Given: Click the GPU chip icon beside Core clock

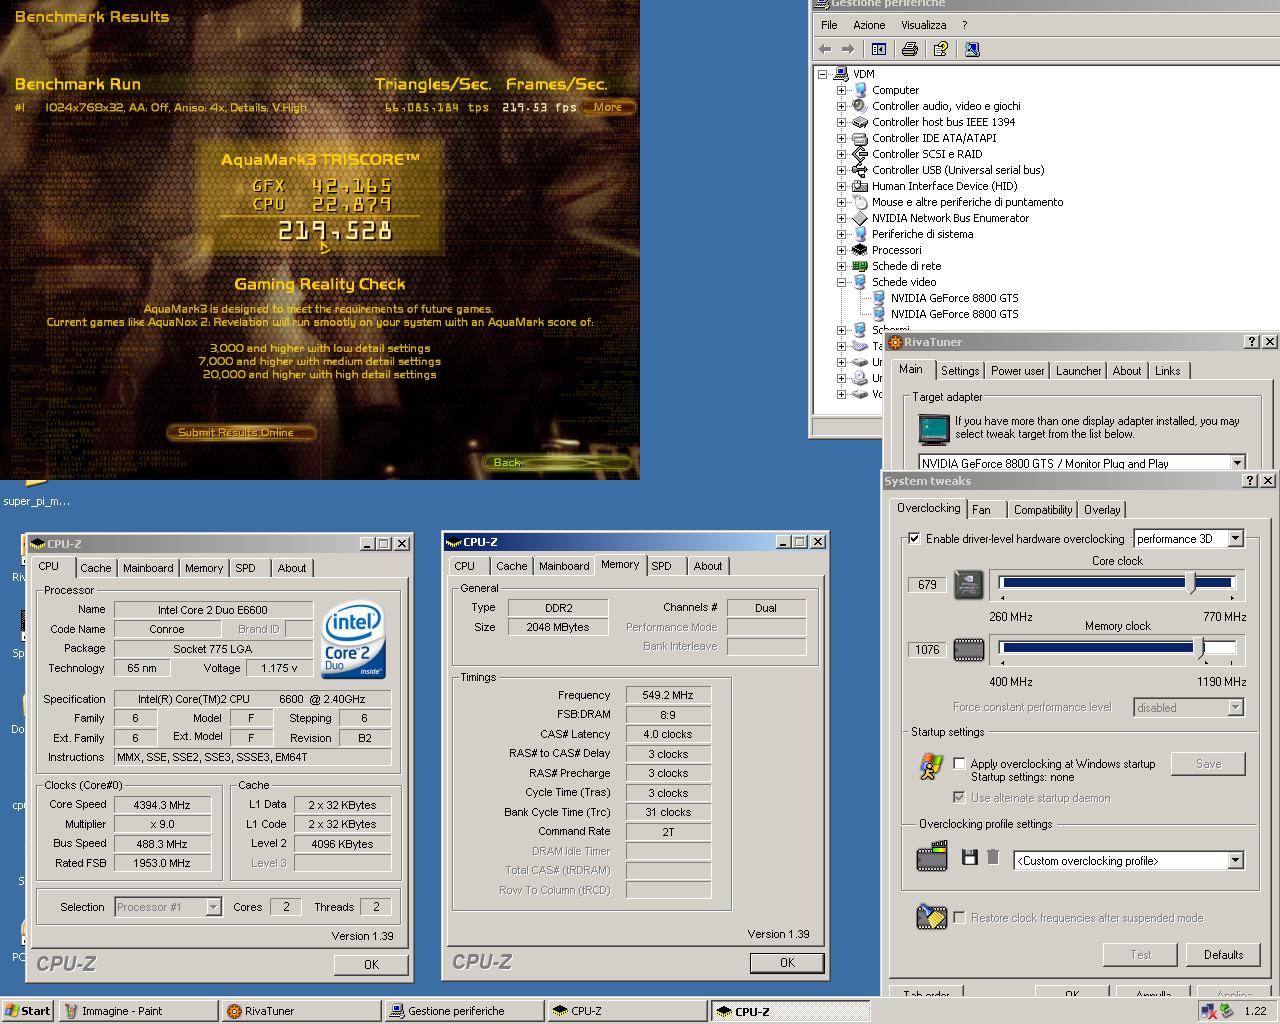Looking at the screenshot, I should tap(968, 584).
